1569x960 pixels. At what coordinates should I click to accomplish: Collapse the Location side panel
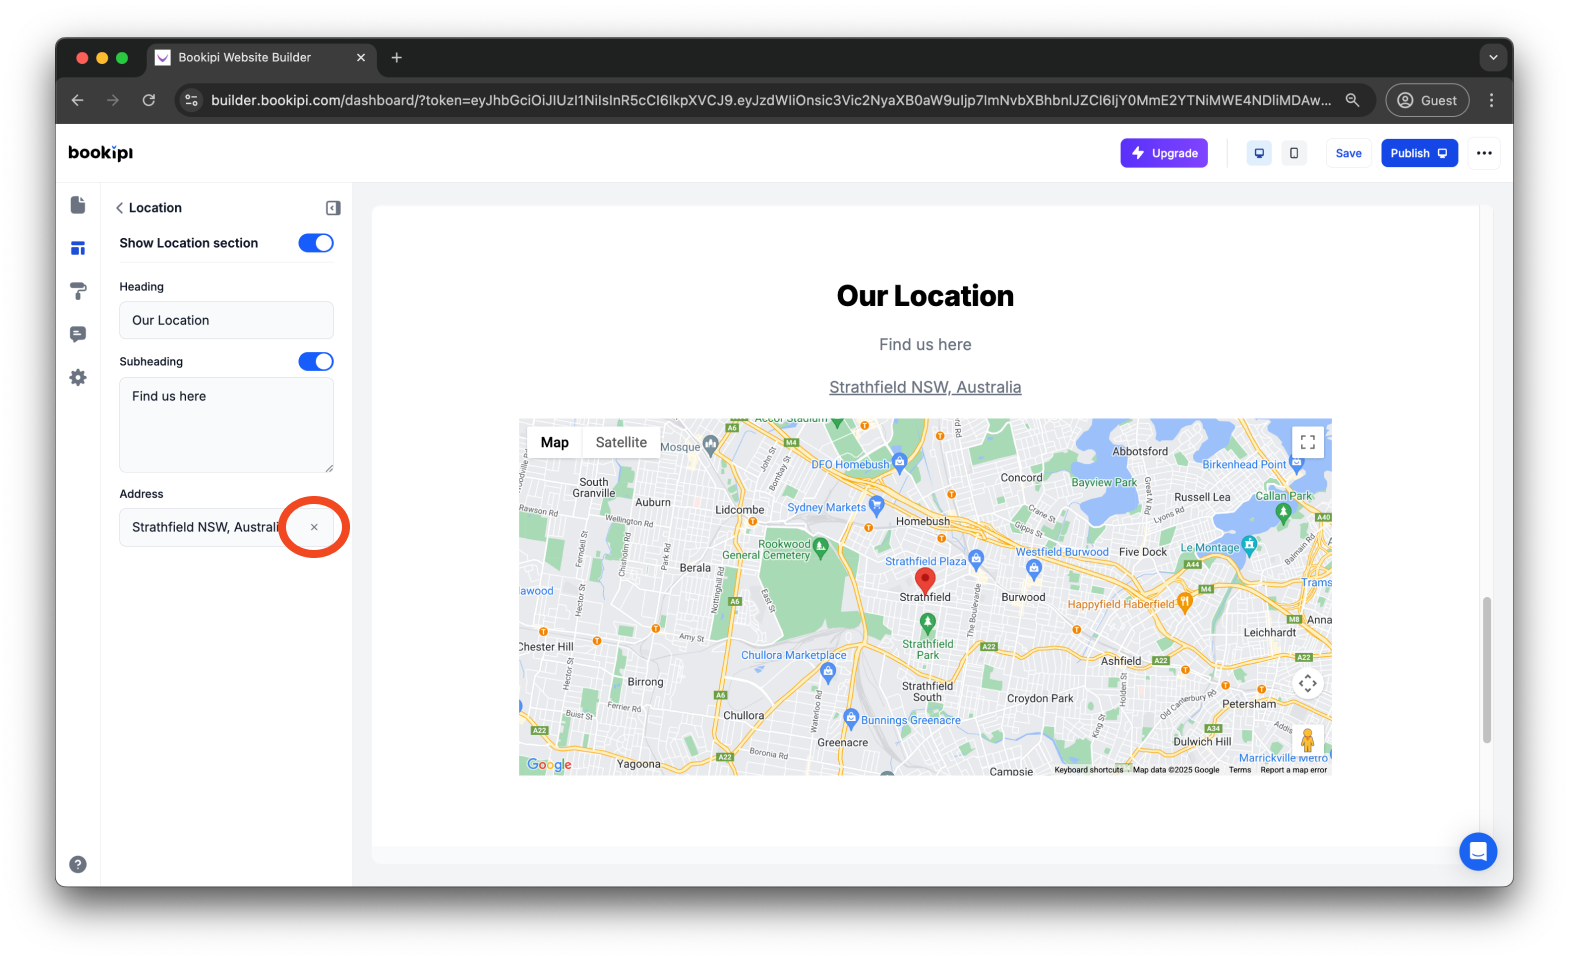333,208
